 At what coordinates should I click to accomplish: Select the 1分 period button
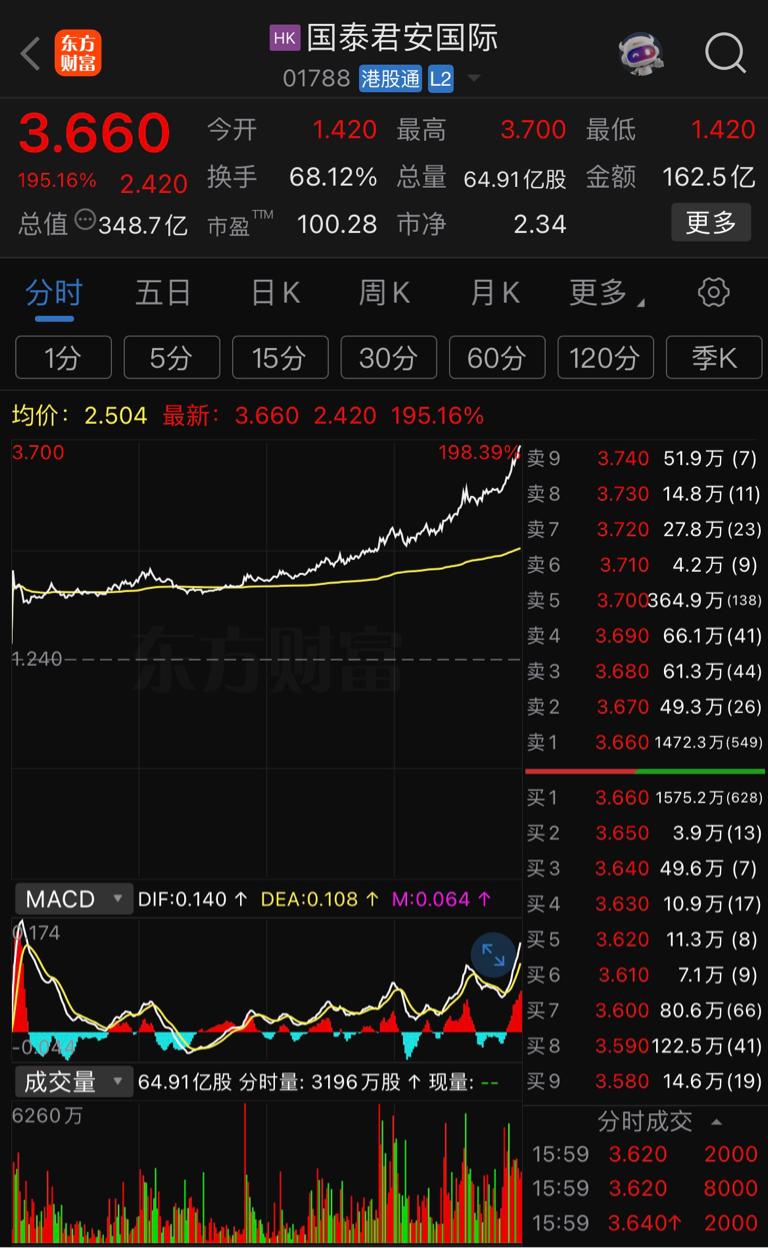pyautogui.click(x=63, y=357)
